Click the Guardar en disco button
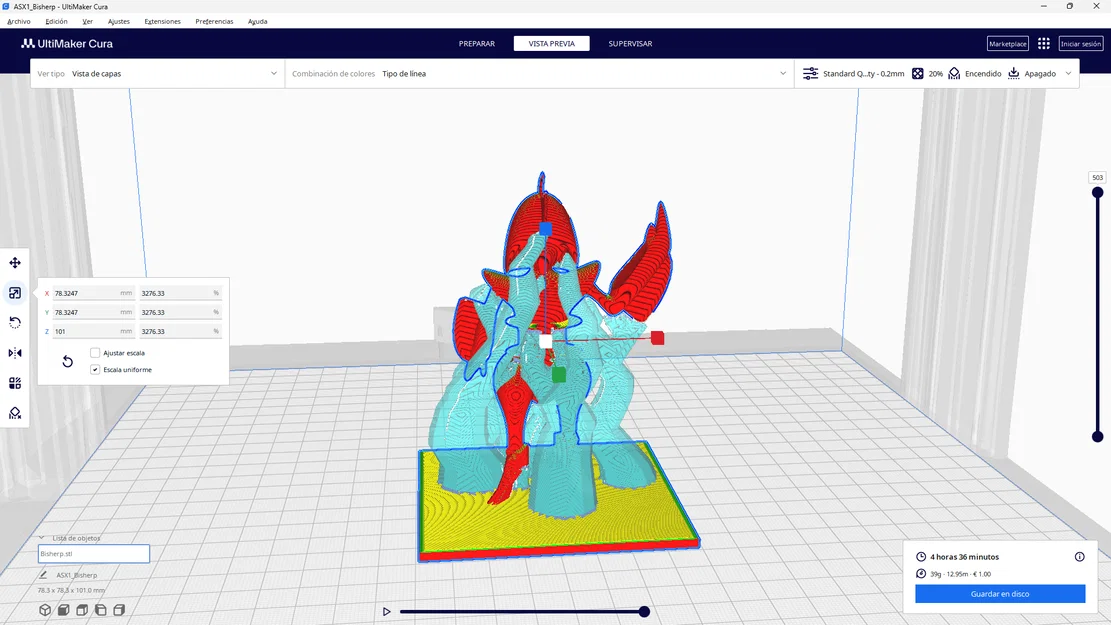 click(x=999, y=593)
